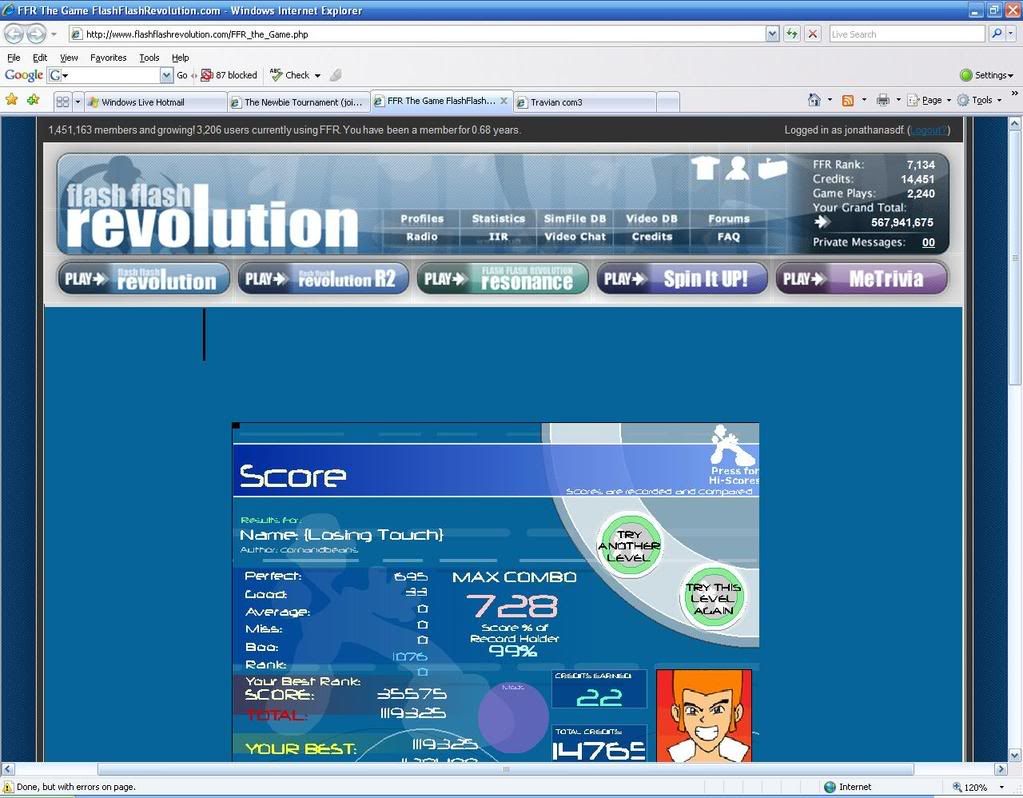Click the mailbox icon in header
The height and width of the screenshot is (798, 1023).
coord(772,168)
